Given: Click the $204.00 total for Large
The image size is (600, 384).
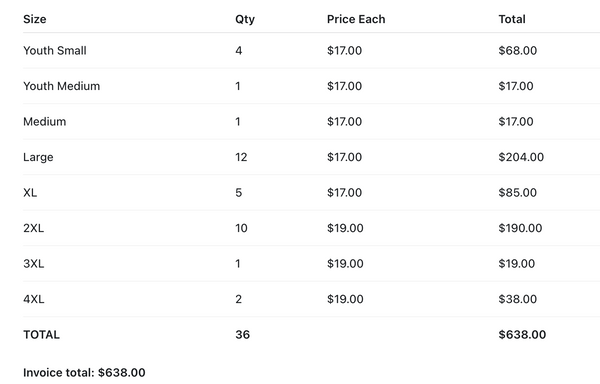Looking at the screenshot, I should point(521,157).
